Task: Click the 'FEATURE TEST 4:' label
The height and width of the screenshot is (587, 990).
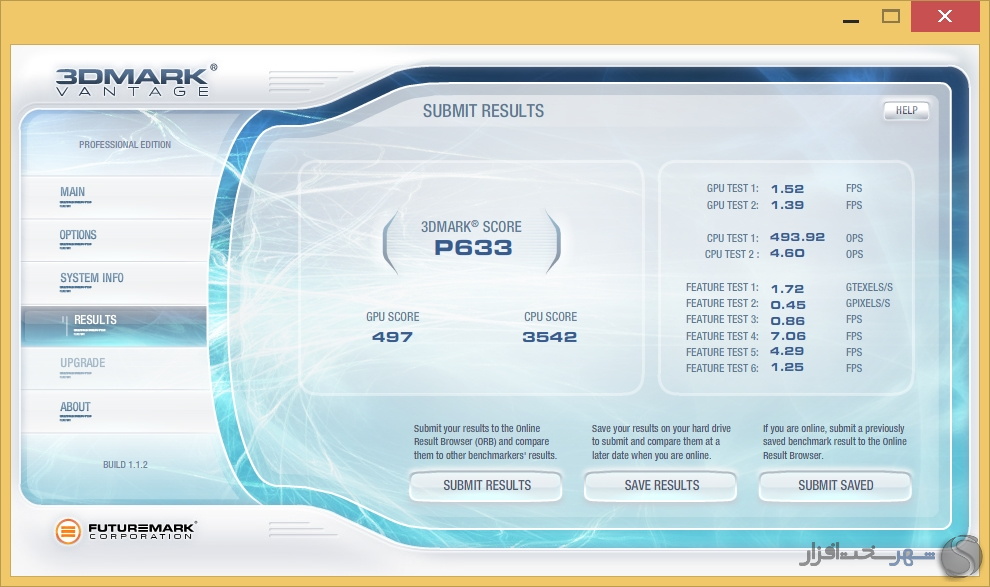Action: (722, 336)
